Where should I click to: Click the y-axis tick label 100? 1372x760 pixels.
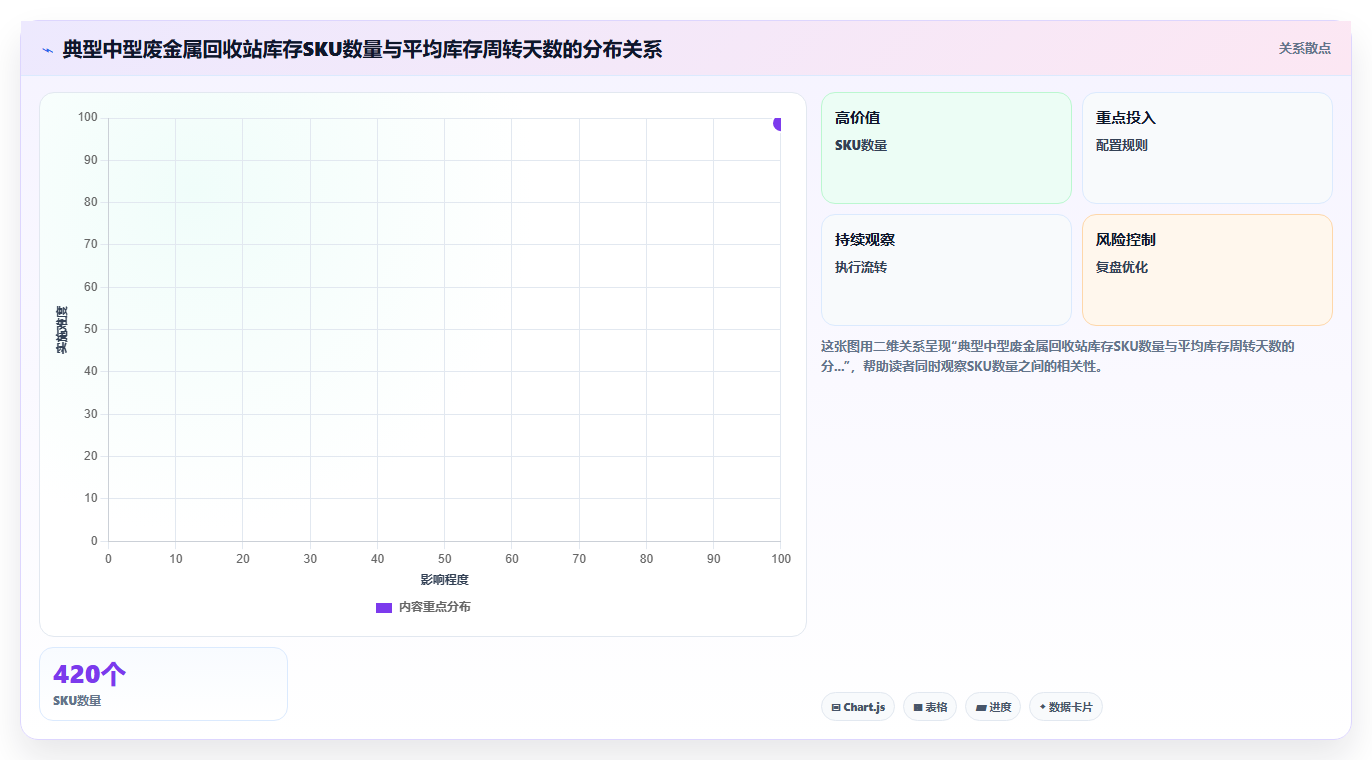88,117
